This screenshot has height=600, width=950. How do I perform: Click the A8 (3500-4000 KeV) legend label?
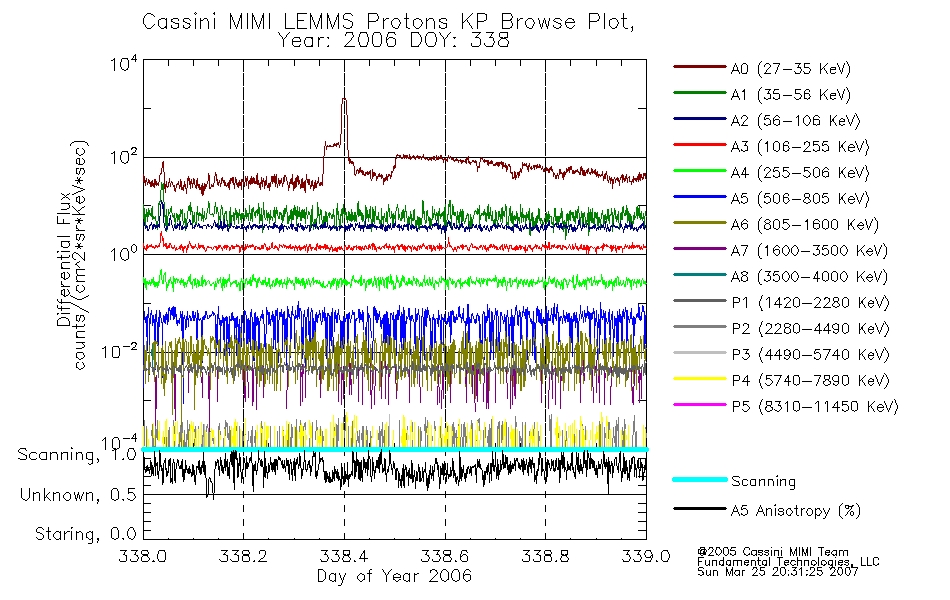coord(809,277)
